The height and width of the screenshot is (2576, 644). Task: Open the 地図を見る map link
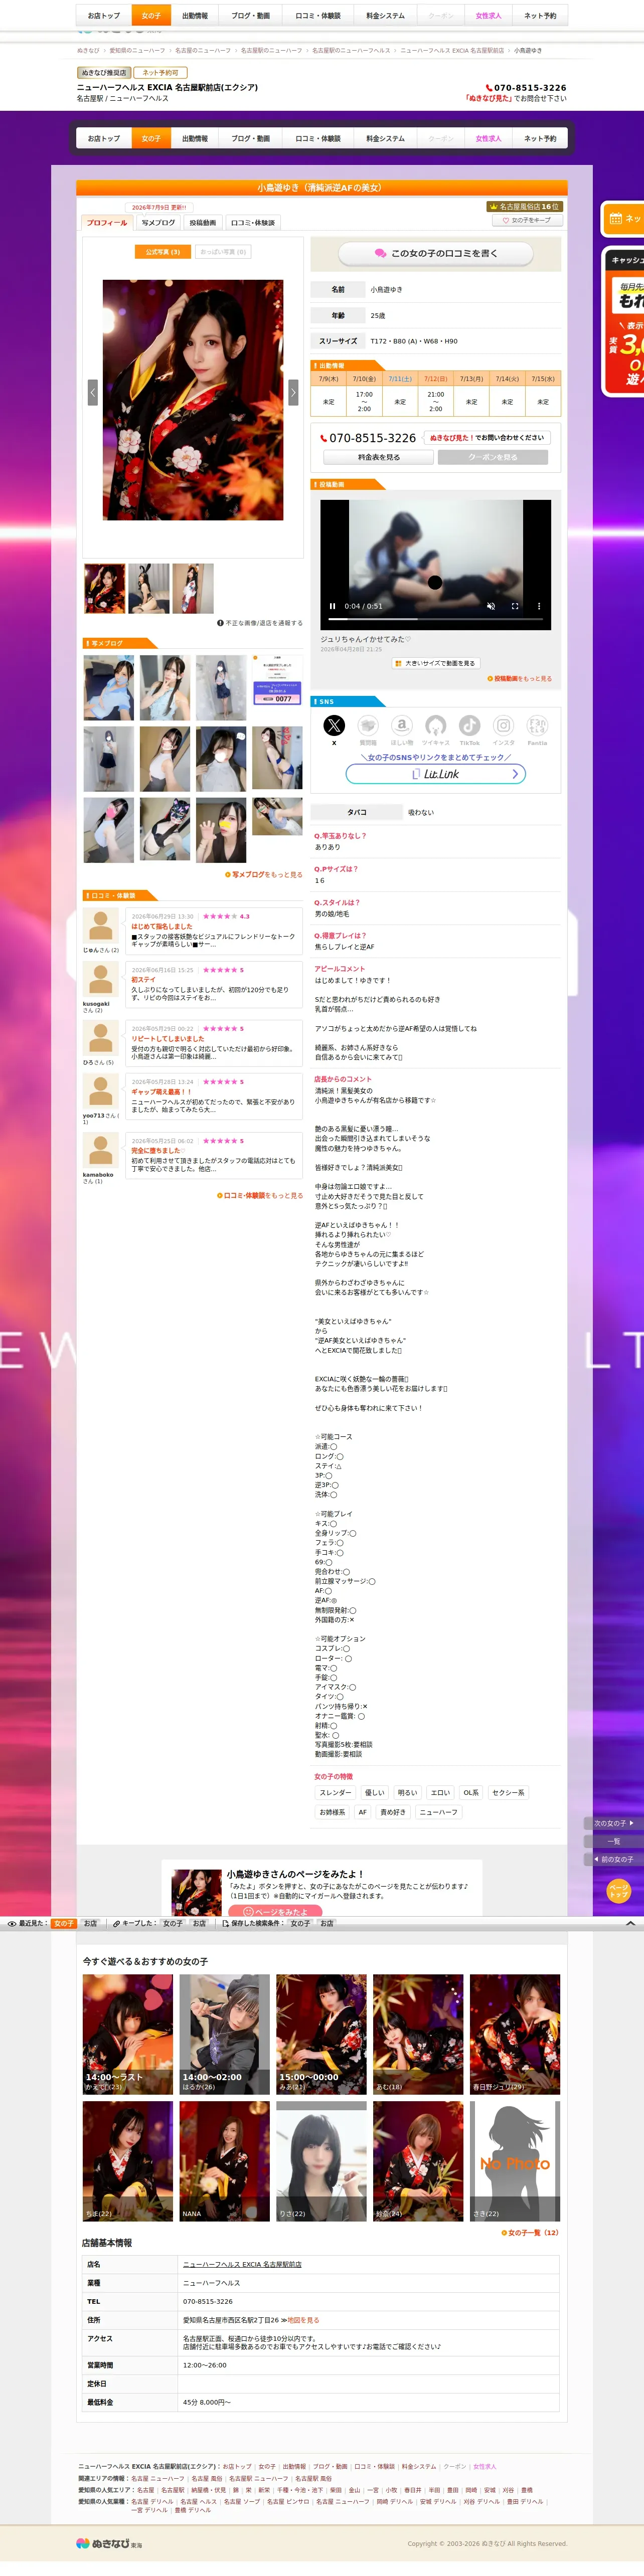point(303,2320)
